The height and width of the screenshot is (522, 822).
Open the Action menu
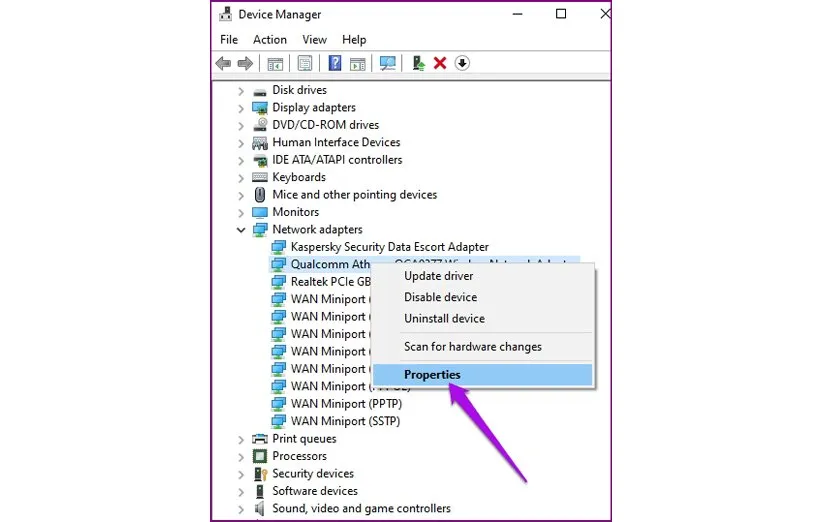pos(269,39)
